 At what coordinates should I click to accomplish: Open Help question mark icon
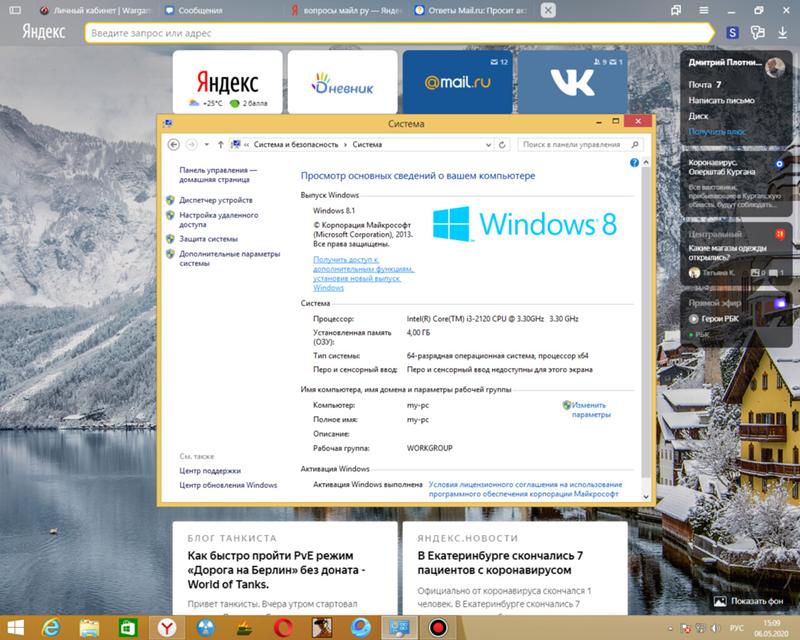point(634,163)
